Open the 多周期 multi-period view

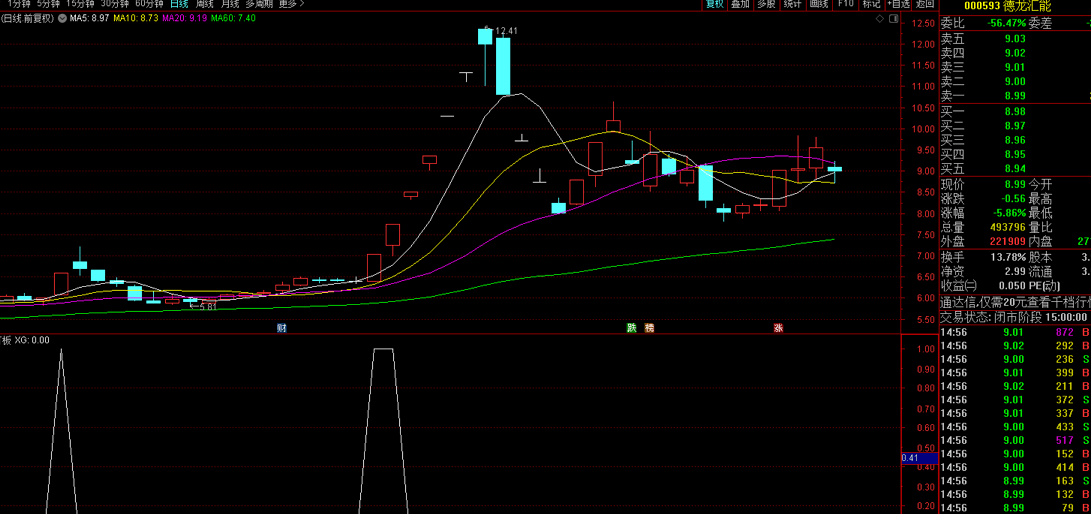coord(259,3)
